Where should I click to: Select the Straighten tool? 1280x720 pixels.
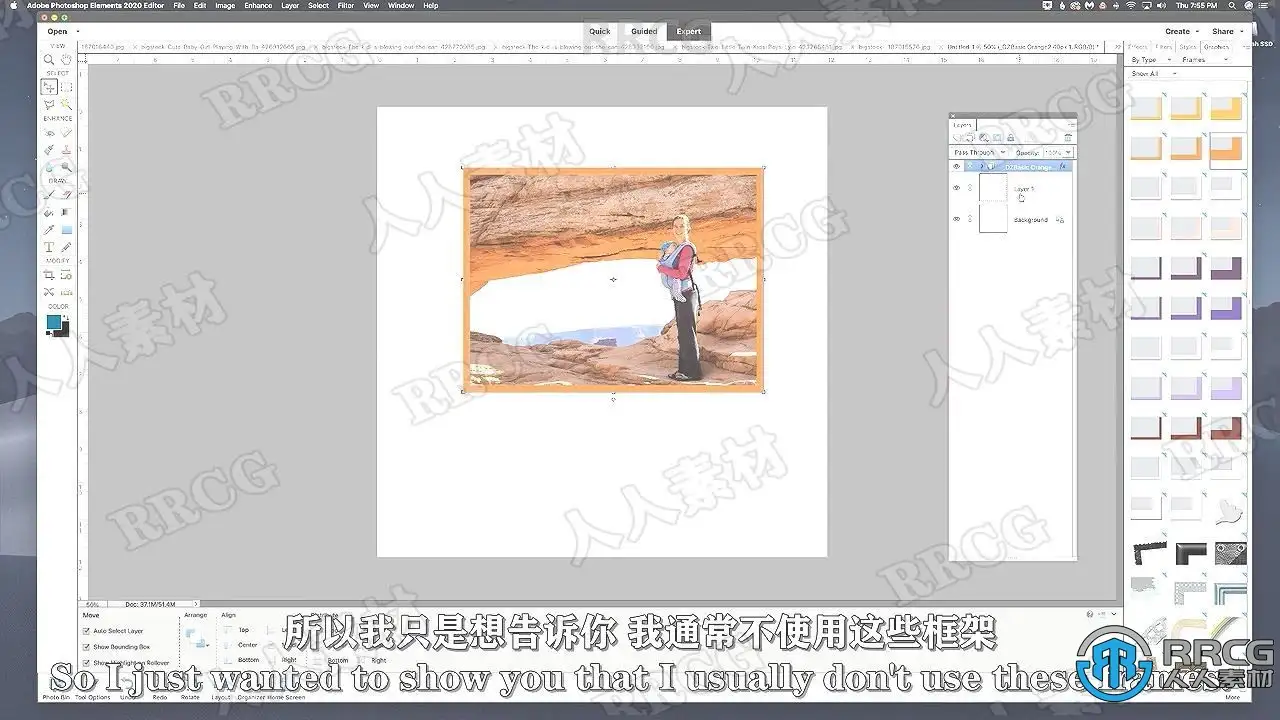(66, 291)
